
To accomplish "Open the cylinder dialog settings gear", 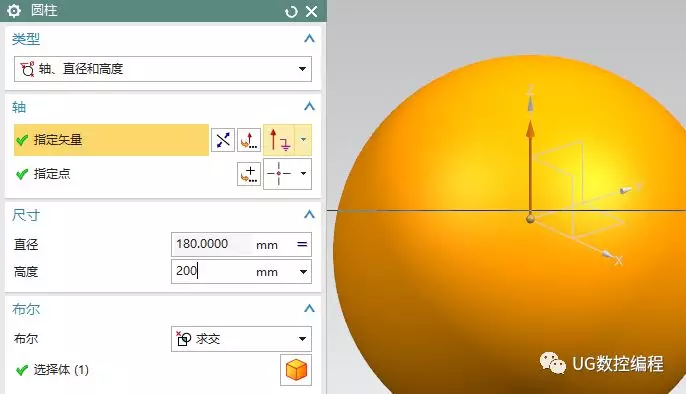I will click(x=14, y=10).
